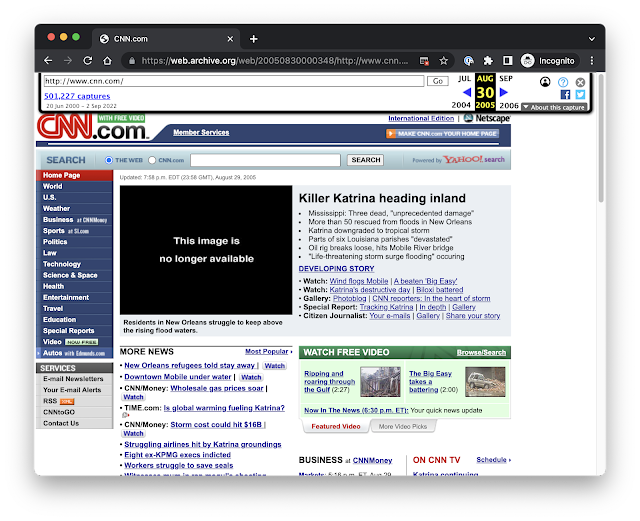640x521 pixels.
Task: Reload the page with the refresh icon
Action: tap(88, 61)
